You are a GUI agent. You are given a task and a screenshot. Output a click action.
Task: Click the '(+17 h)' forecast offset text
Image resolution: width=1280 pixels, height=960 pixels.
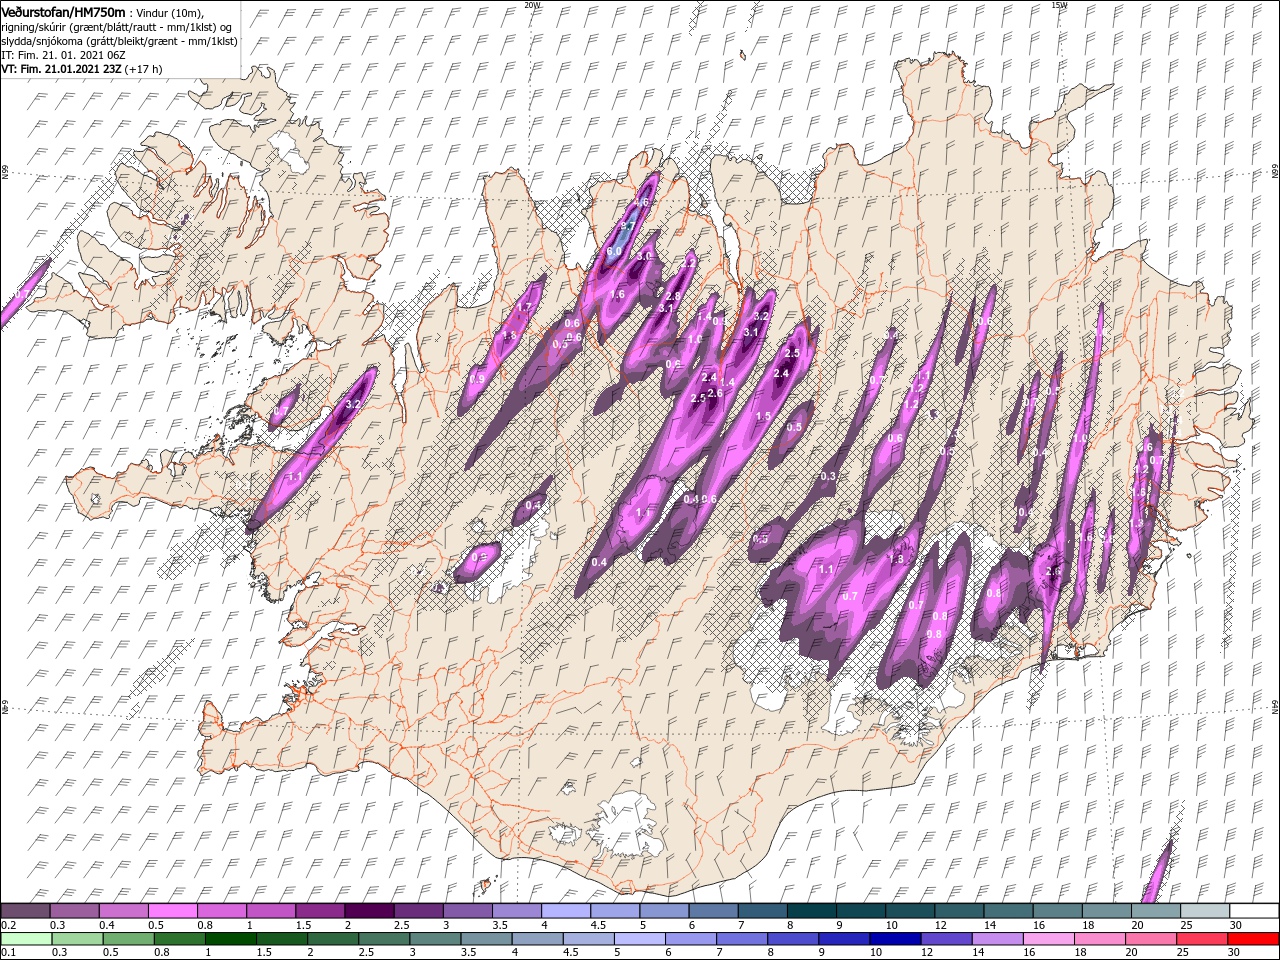pos(144,69)
